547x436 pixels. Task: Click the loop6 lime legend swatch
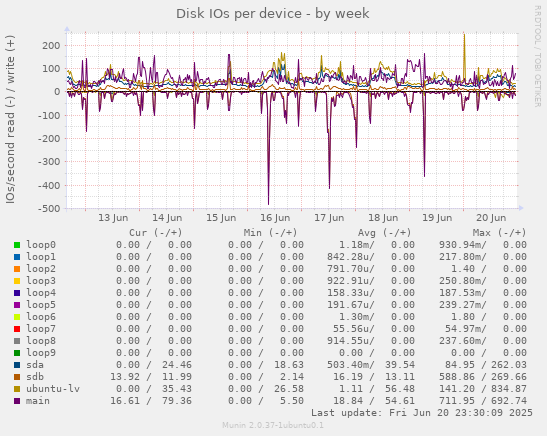click(x=17, y=317)
